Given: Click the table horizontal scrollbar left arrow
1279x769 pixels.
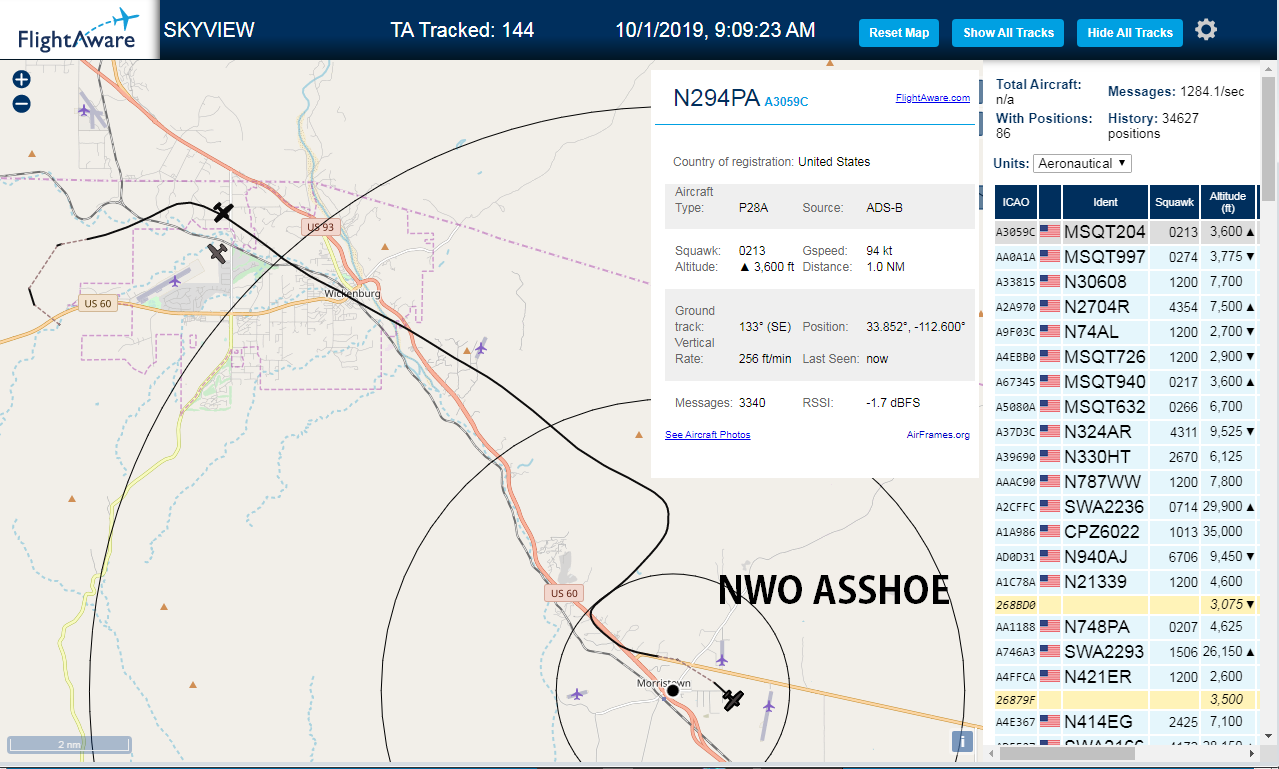Looking at the screenshot, I should tap(992, 753).
